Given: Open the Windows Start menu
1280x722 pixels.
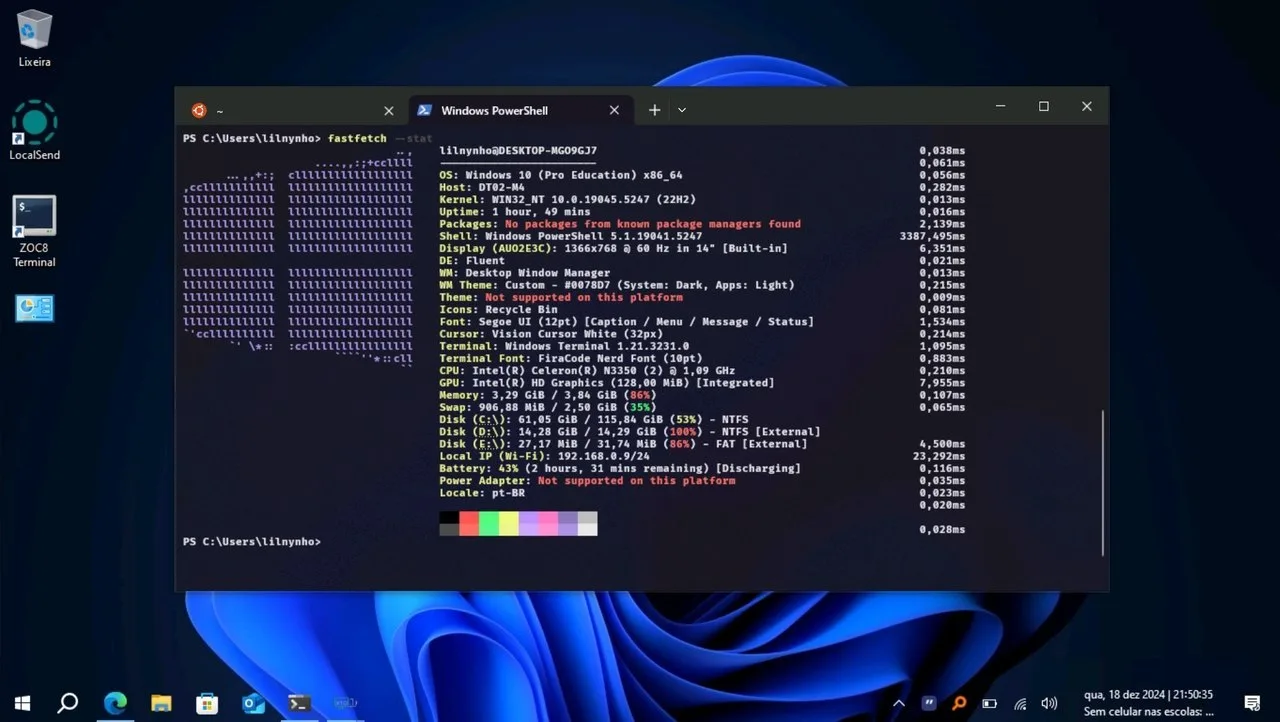Looking at the screenshot, I should pyautogui.click(x=22, y=703).
